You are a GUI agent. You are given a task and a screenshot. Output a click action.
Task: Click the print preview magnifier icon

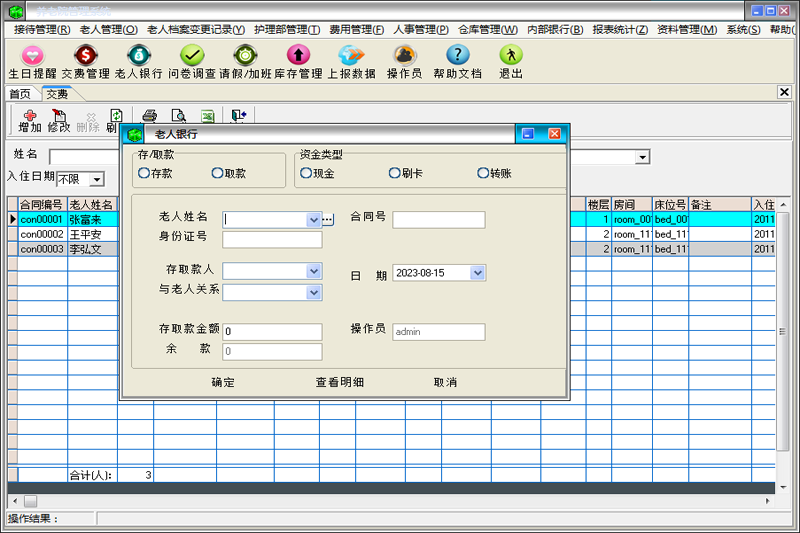click(x=179, y=116)
